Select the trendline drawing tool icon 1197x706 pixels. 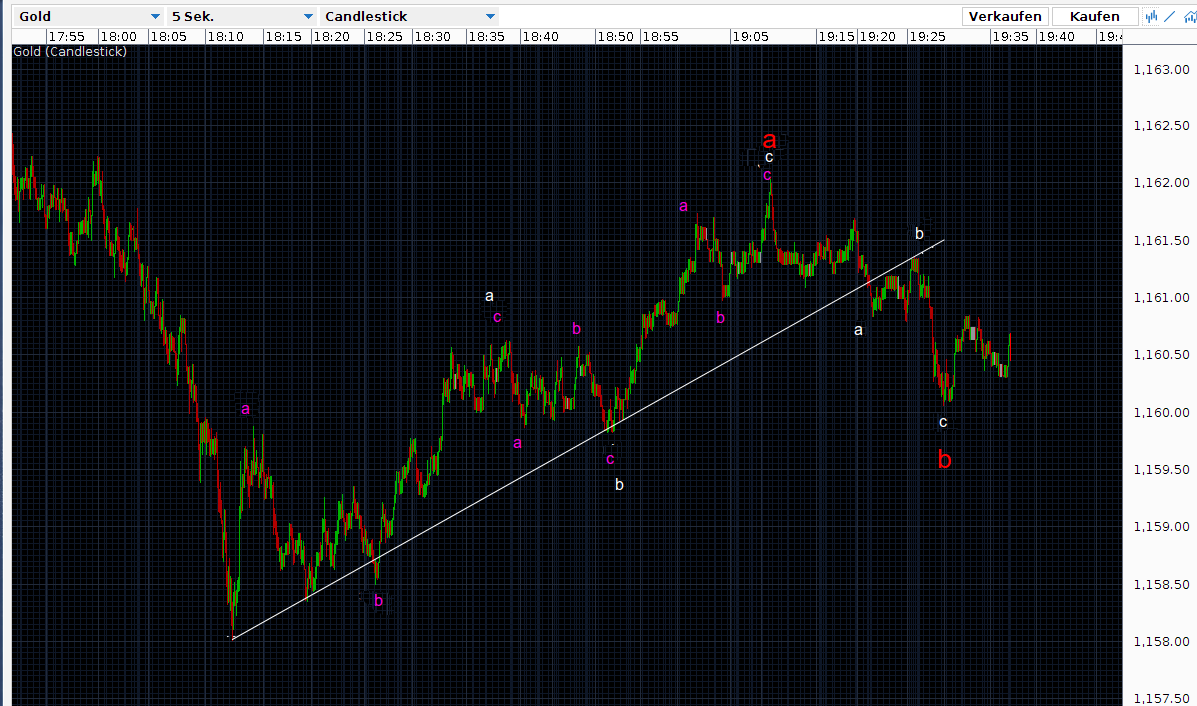[x=1170, y=16]
